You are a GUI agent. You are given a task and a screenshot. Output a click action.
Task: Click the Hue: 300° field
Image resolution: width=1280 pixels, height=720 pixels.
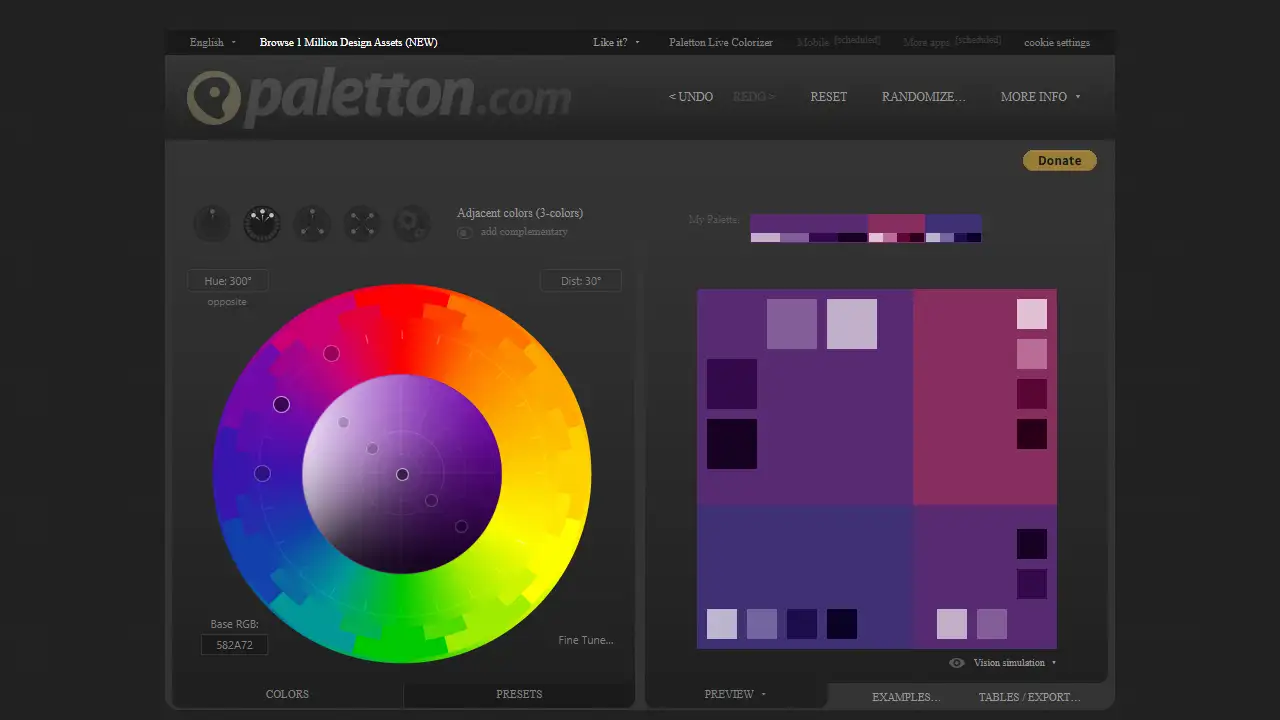227,280
